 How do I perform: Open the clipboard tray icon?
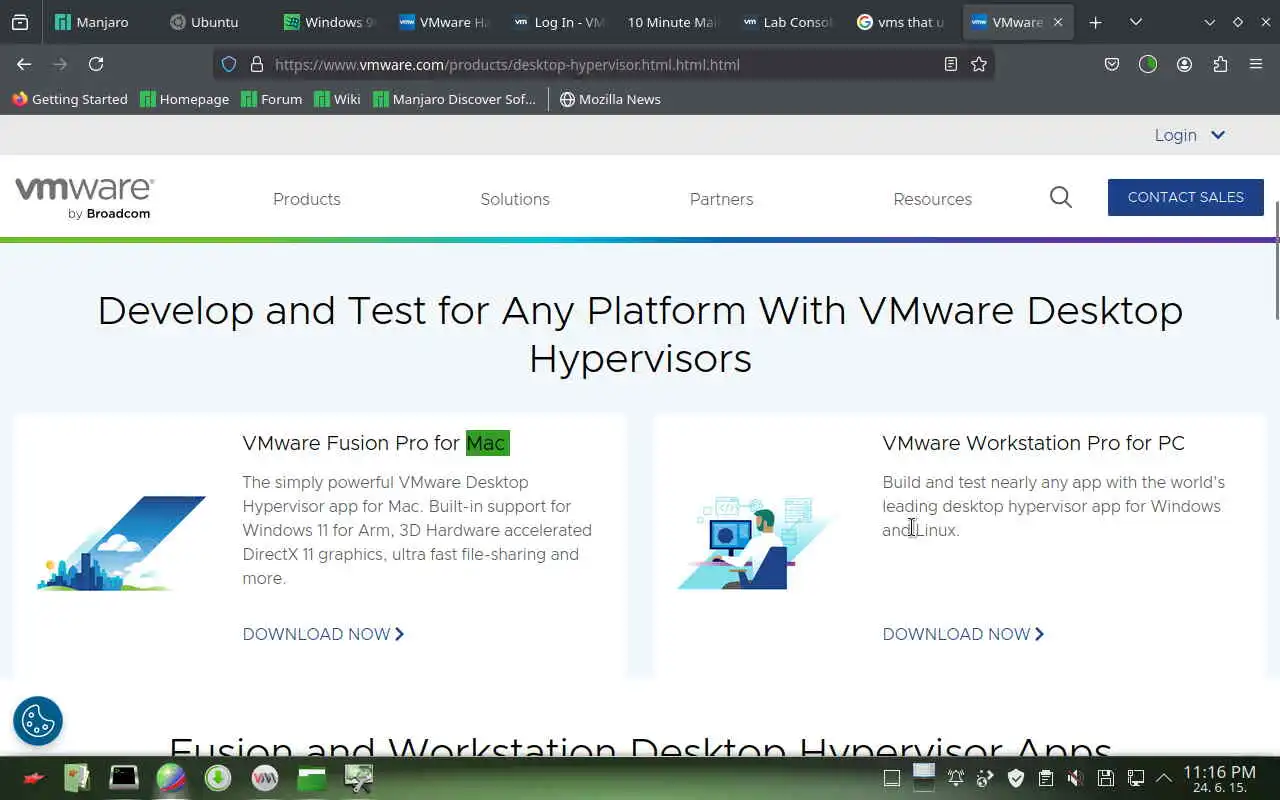coord(1046,778)
